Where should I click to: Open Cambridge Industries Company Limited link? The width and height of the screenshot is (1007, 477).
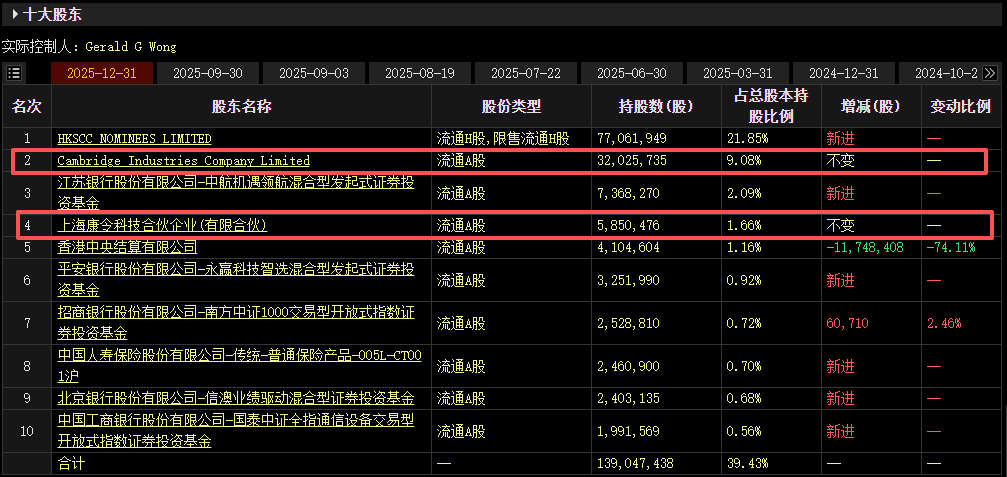point(183,160)
